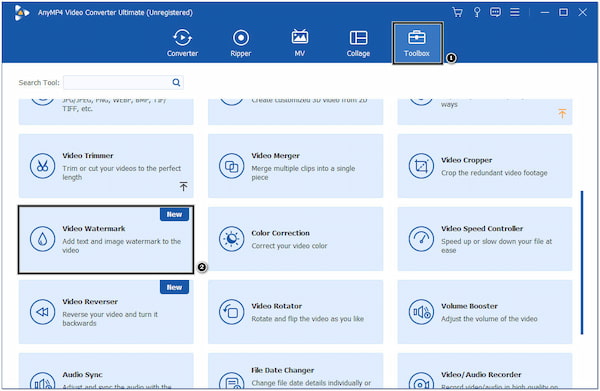Viewport: 600px width, 391px height.
Task: Open the feedback chat icon
Action: [495, 12]
